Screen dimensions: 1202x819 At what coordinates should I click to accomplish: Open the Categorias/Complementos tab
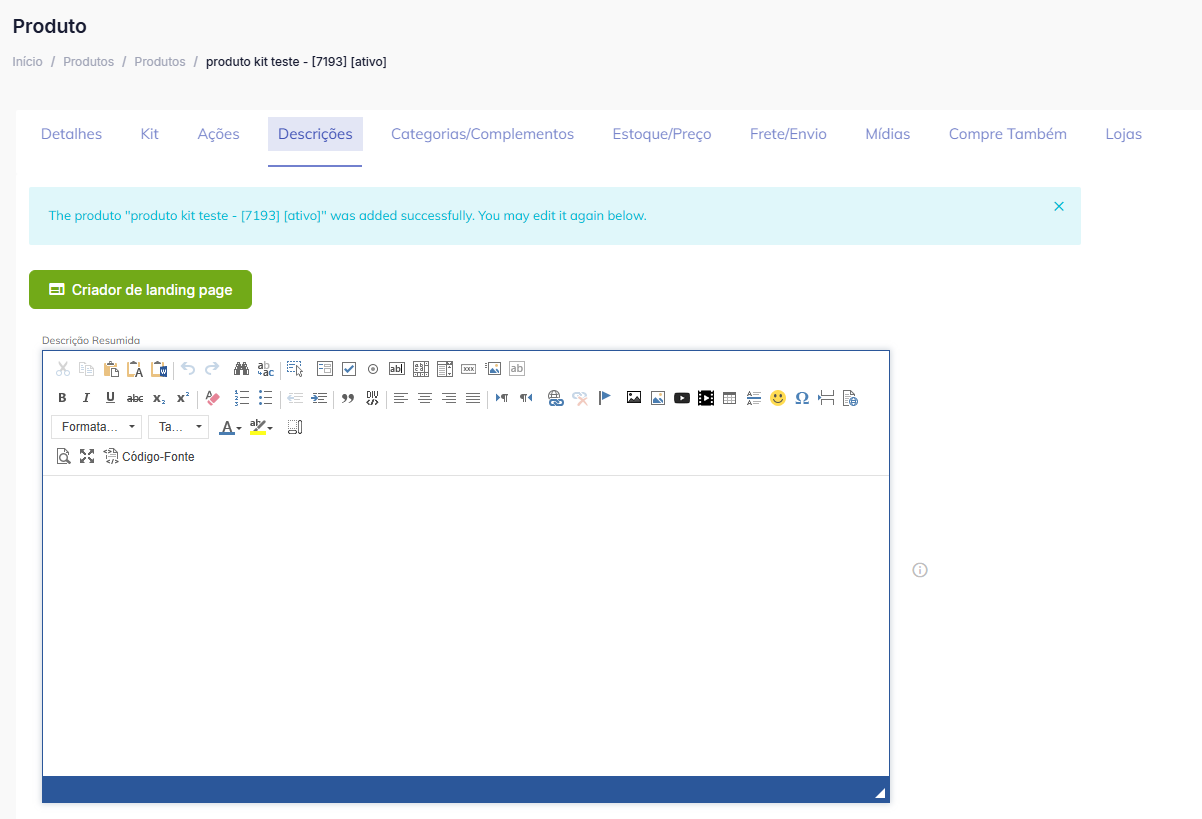[x=482, y=134]
